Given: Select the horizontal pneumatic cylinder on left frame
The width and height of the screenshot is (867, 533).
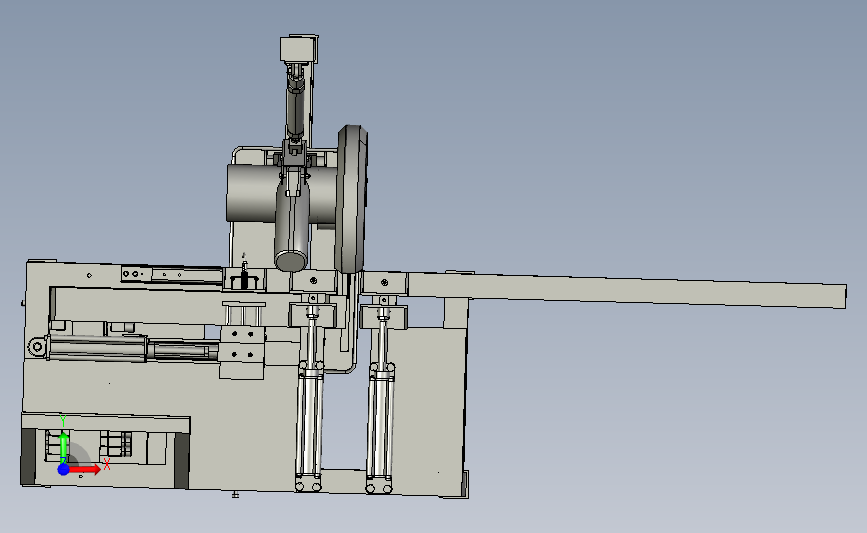Looking at the screenshot, I should (x=124, y=348).
